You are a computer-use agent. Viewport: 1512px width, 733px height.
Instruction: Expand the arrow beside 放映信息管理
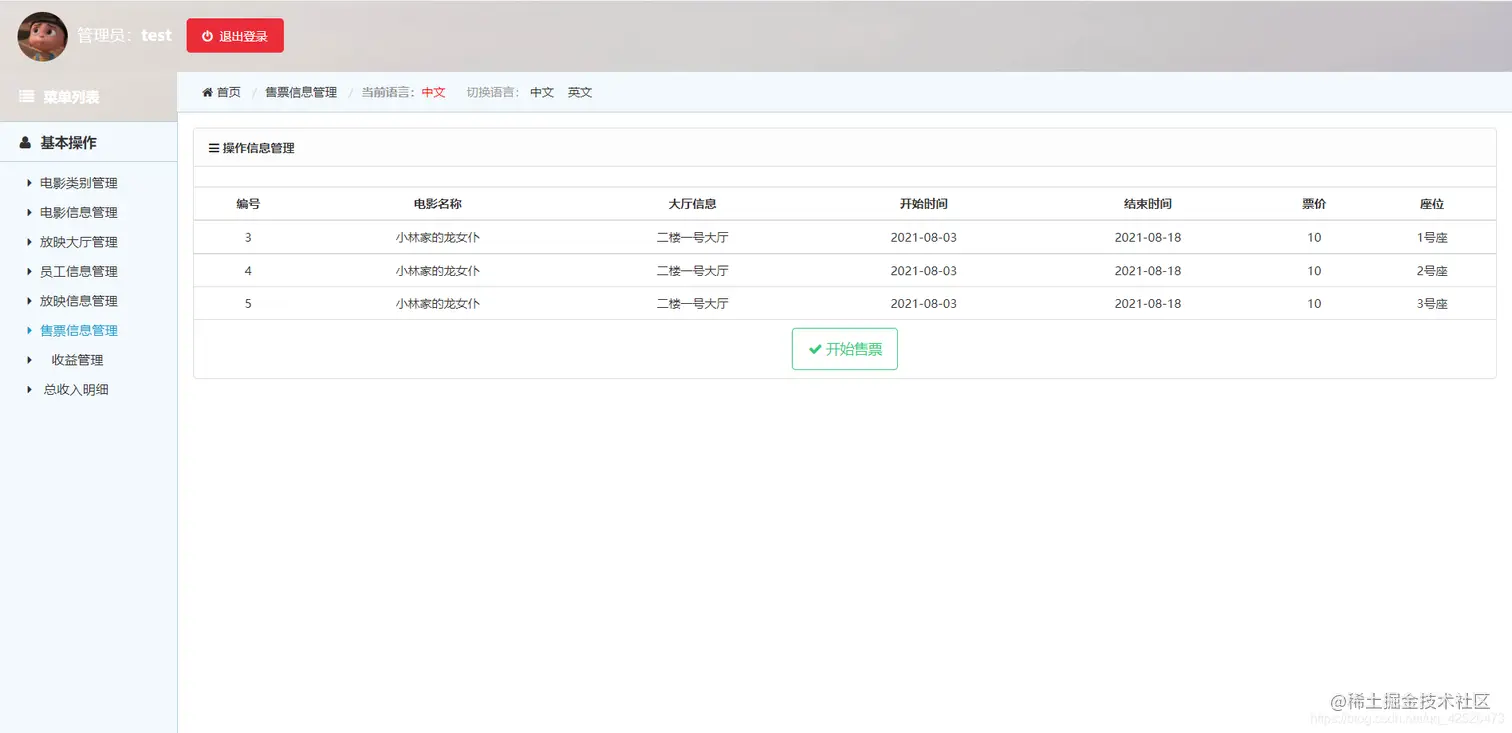(29, 301)
